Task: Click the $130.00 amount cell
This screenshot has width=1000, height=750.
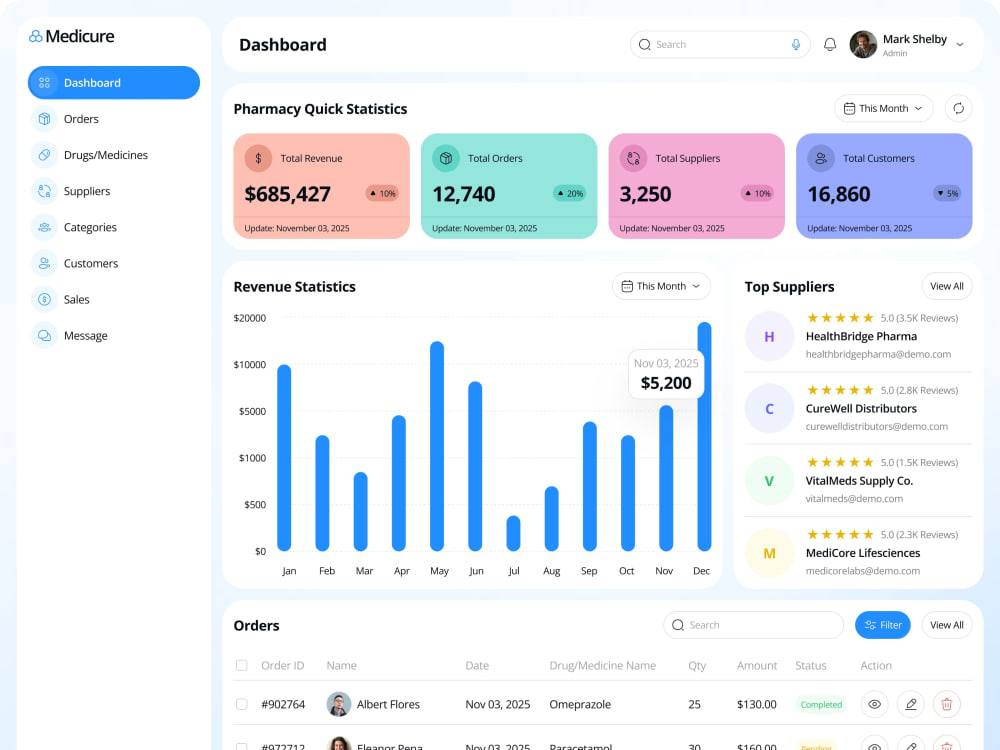Action: (x=756, y=704)
